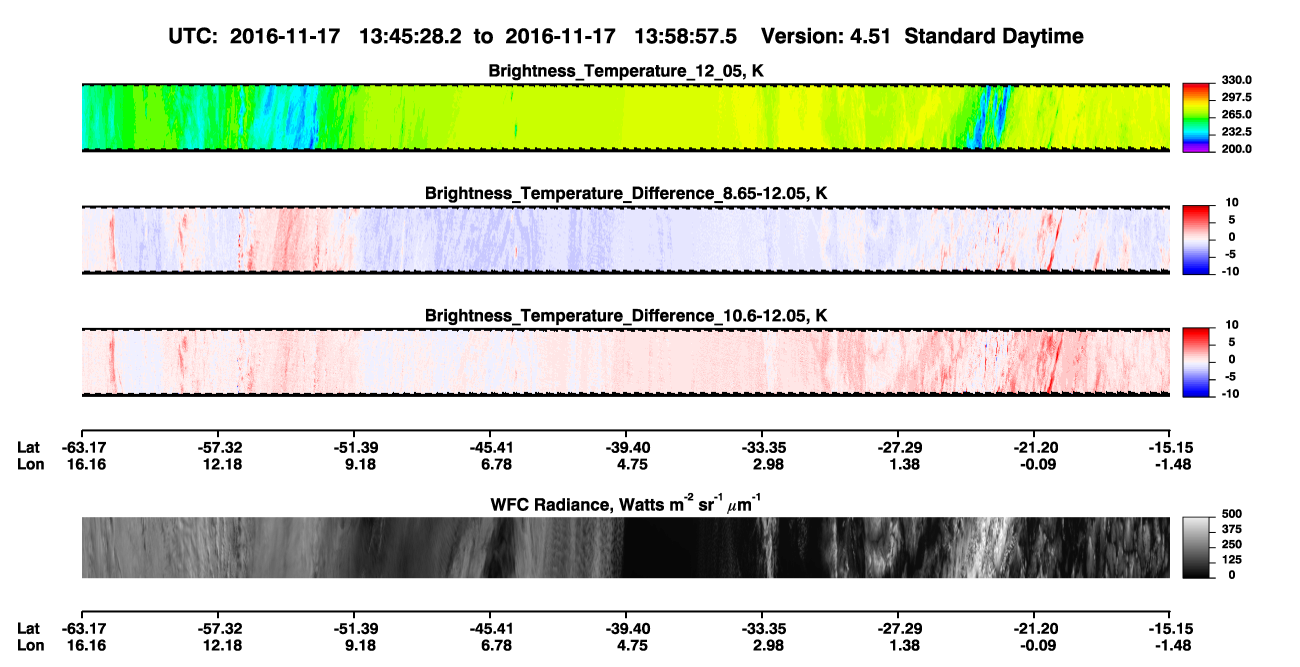Image resolution: width=1300 pixels, height=667 pixels.
Task: Click the red-blue colorbar beside 10.6-12.05 panel
Action: click(1197, 362)
